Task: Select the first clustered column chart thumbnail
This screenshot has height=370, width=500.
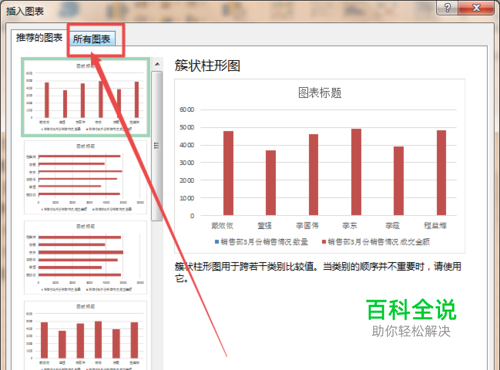Action: pos(85,97)
